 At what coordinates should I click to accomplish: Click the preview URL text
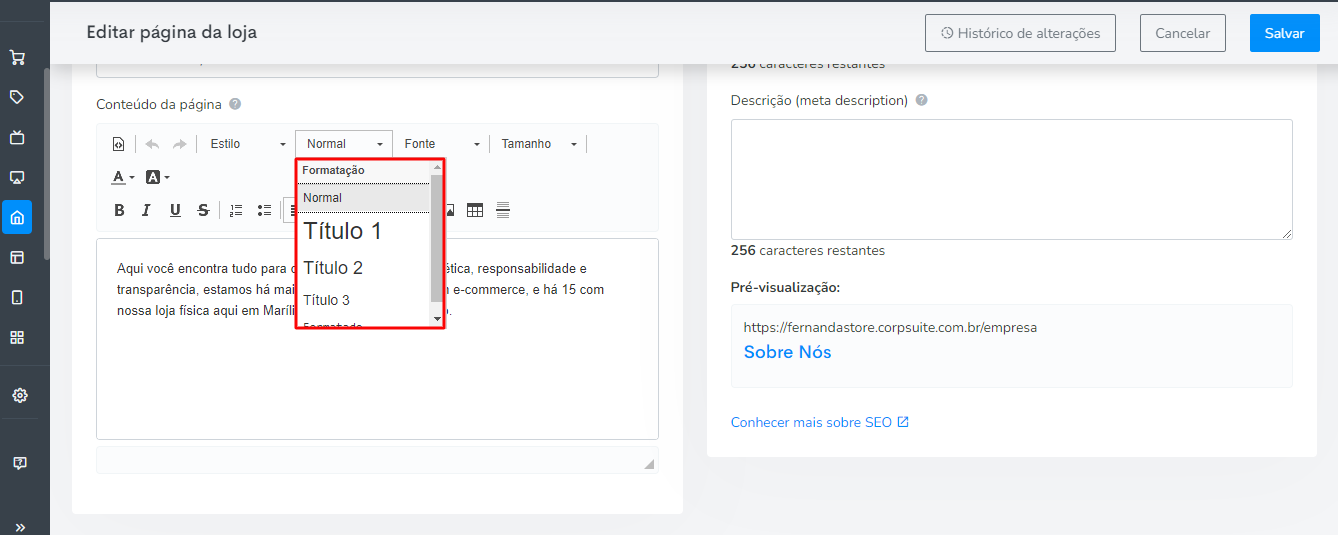click(x=890, y=327)
